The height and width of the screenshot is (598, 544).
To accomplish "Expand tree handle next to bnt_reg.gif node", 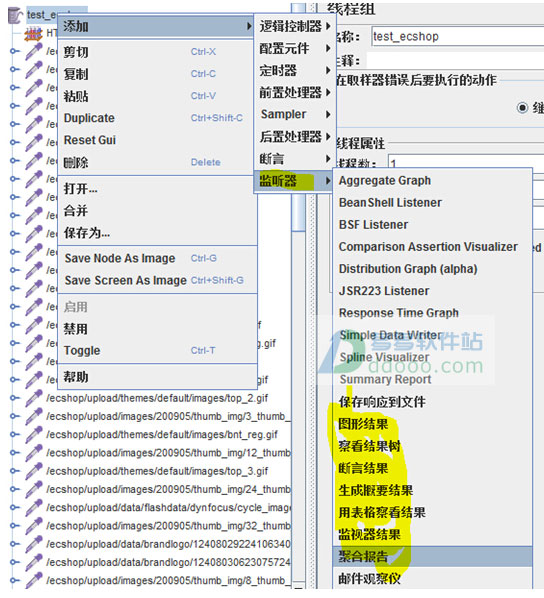I will click(x=14, y=434).
